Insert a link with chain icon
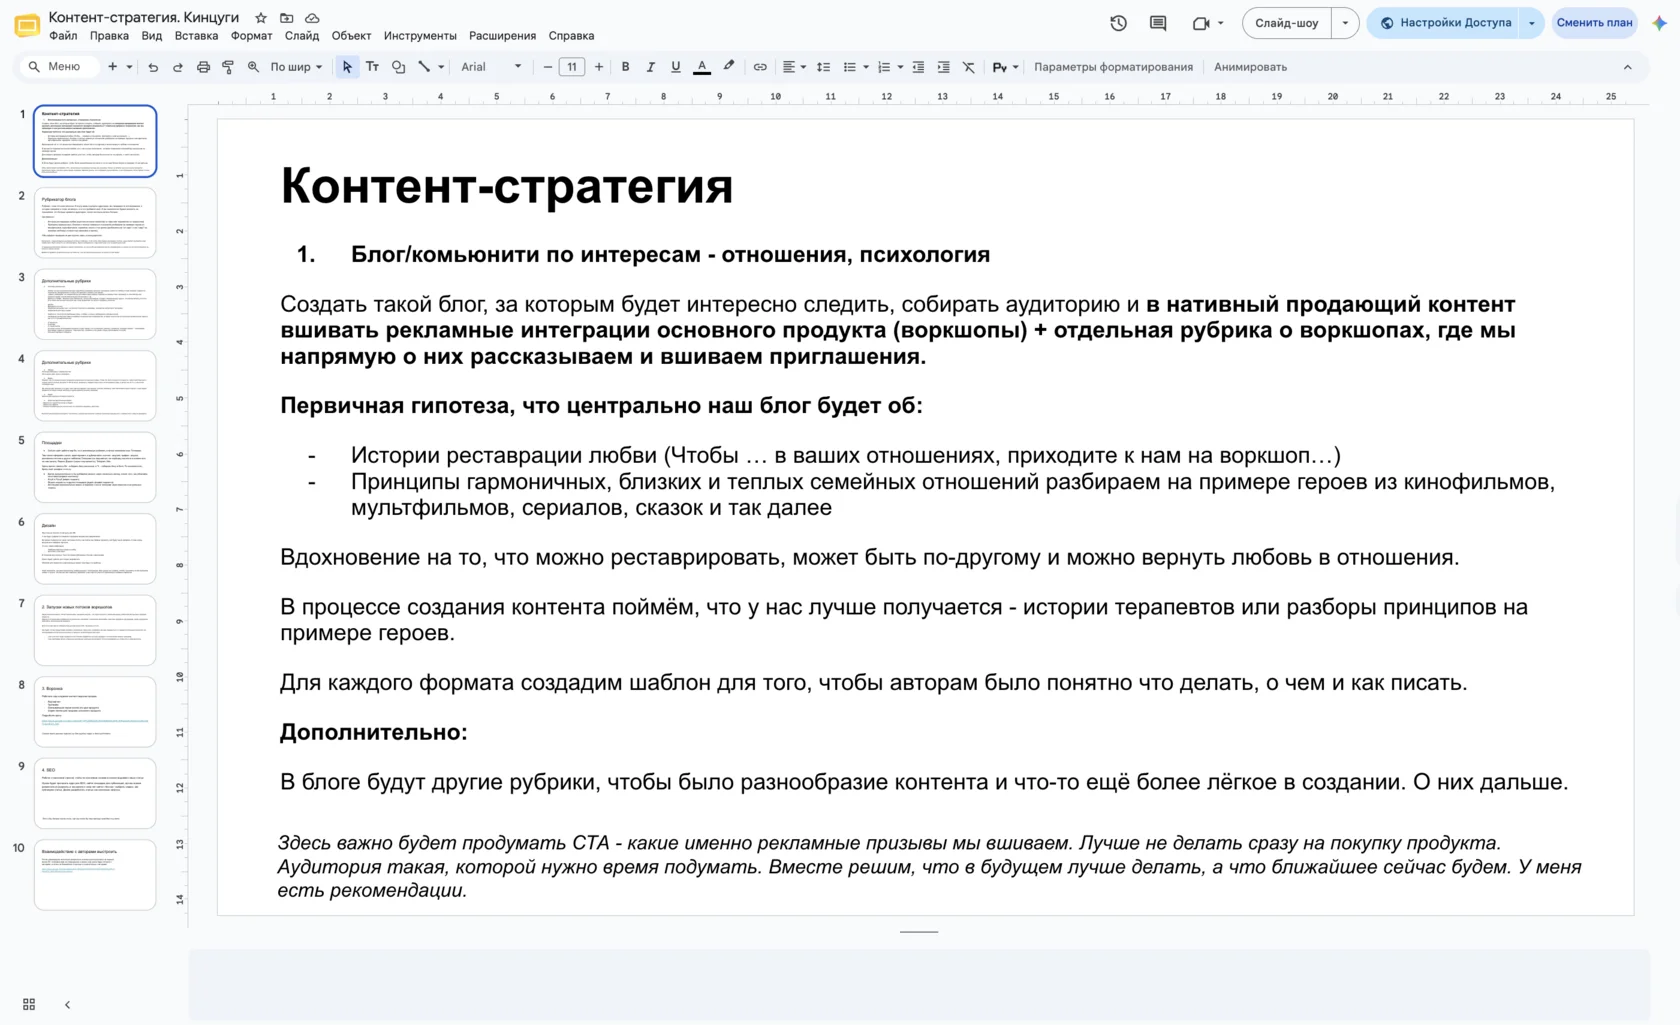The image size is (1680, 1025). (760, 67)
